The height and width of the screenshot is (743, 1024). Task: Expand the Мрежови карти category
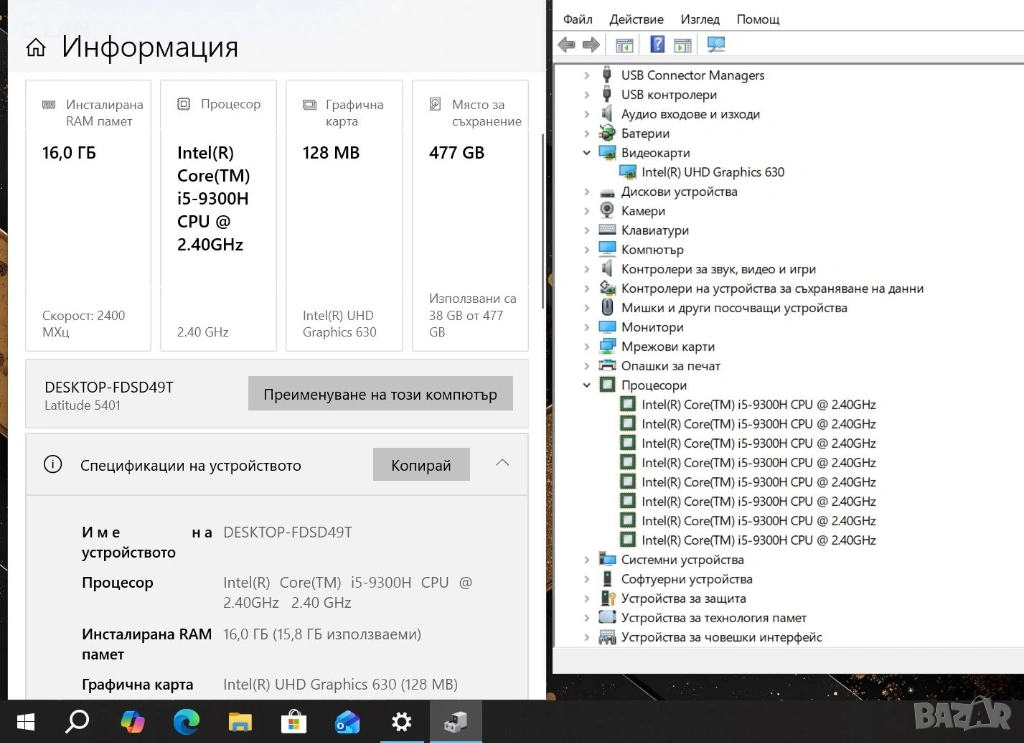click(587, 347)
